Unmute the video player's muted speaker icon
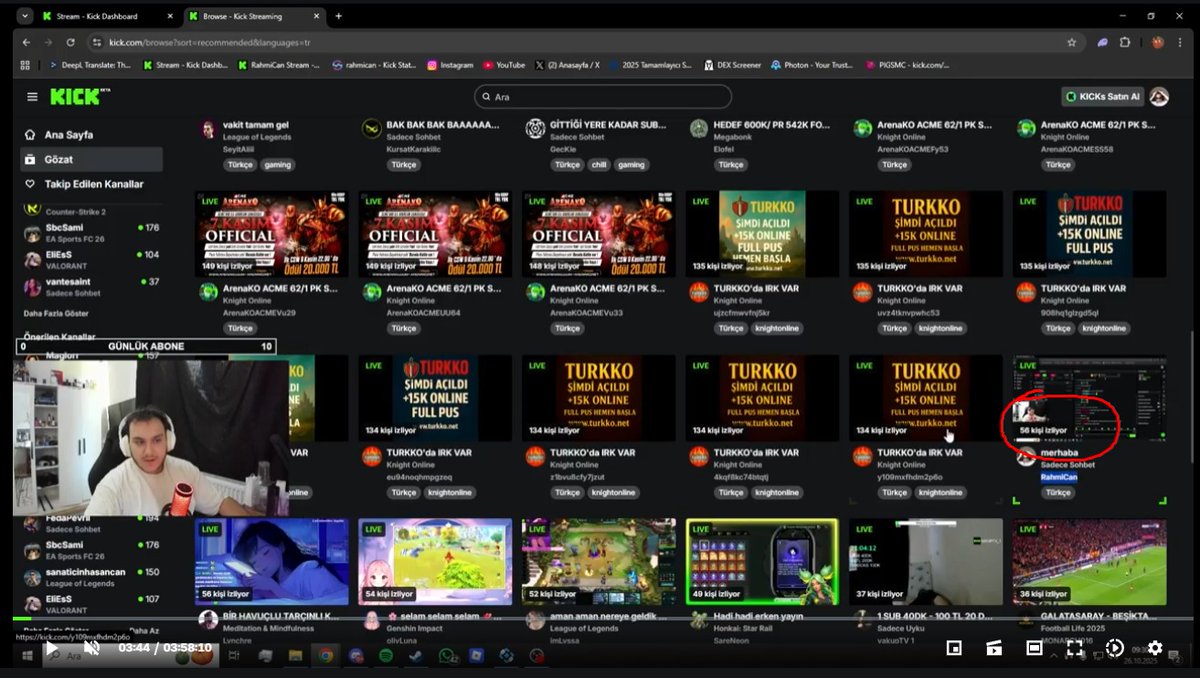This screenshot has width=1200, height=678. coord(91,648)
